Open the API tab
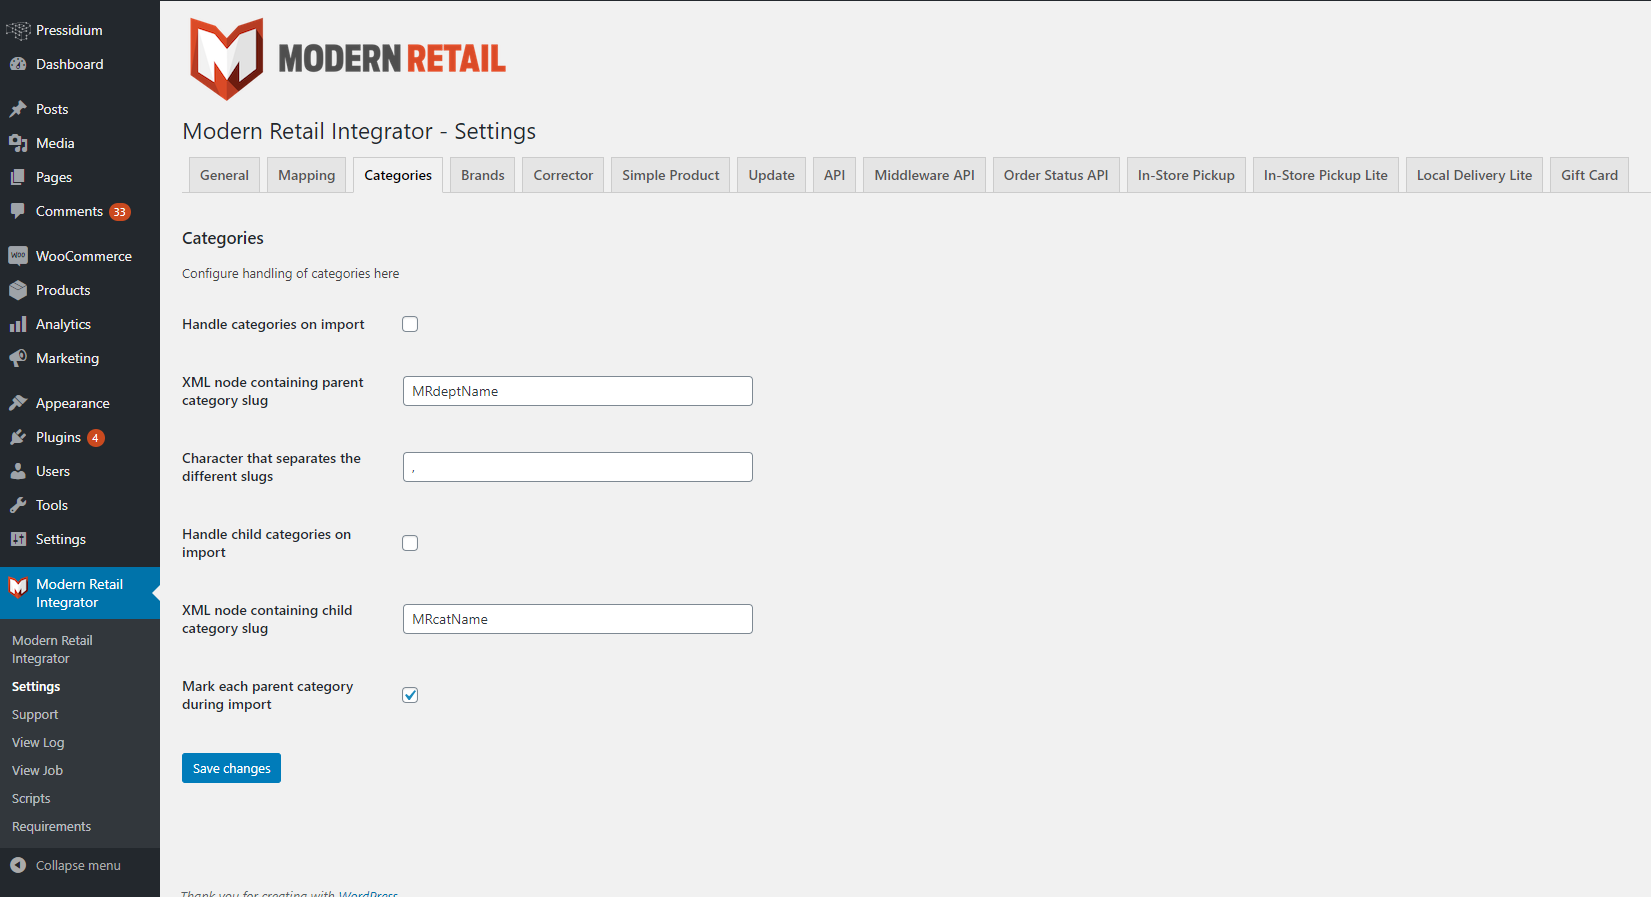This screenshot has height=897, width=1651. [834, 175]
